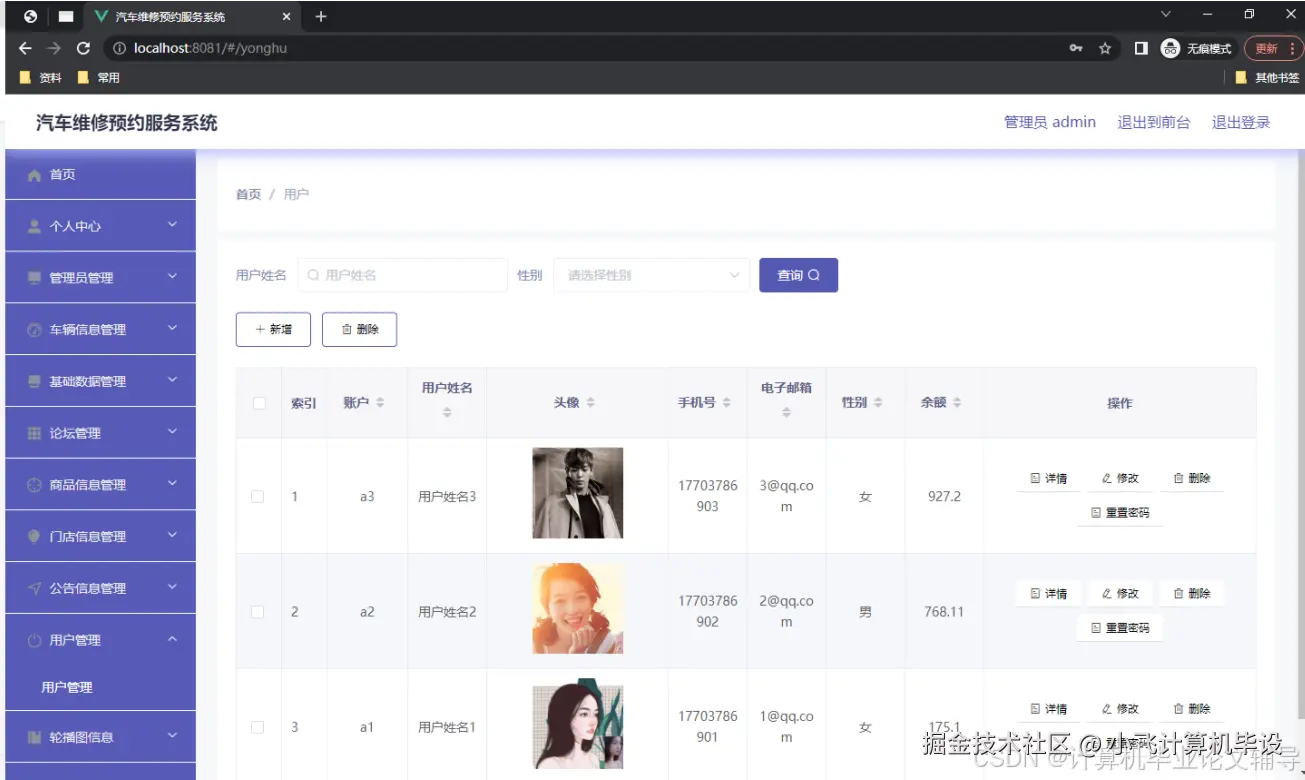Collapse the 用户管理 menu chevron
This screenshot has height=780, width=1305.
[x=172, y=639]
